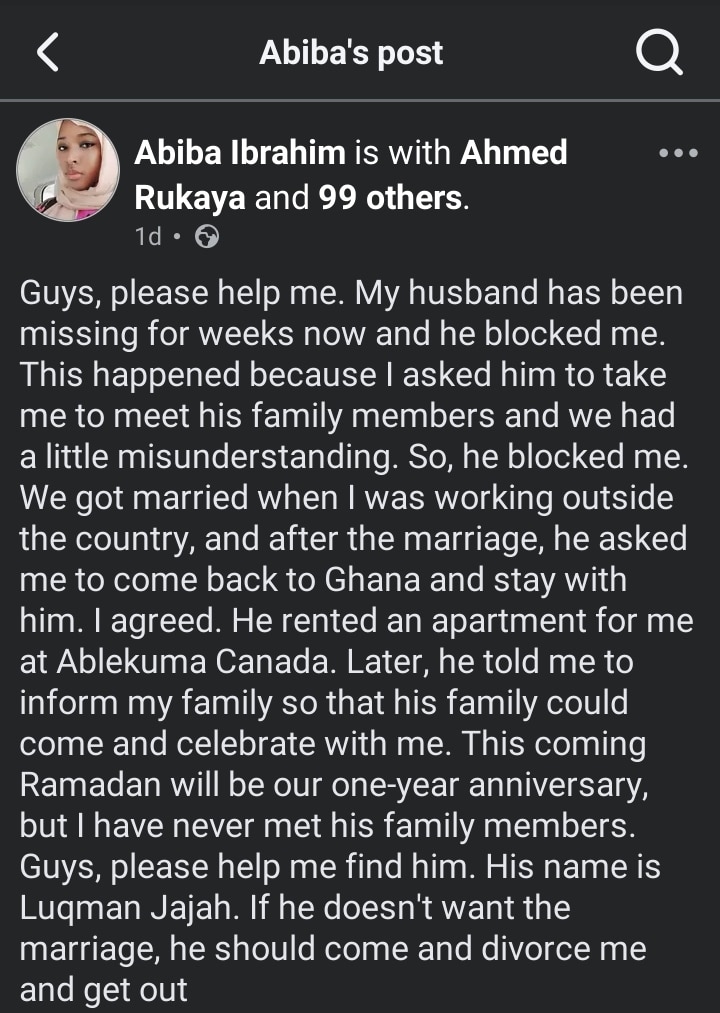This screenshot has width=720, height=1013.
Task: Tap the word Ramadan in the post
Action: [91, 785]
